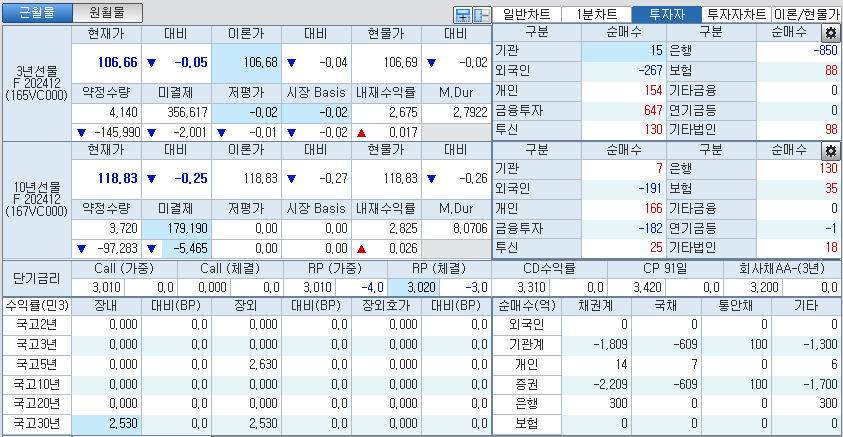Viewport: 843px width, 437px height.
Task: Open gear settings for 3년선물 investor table
Action: (831, 33)
